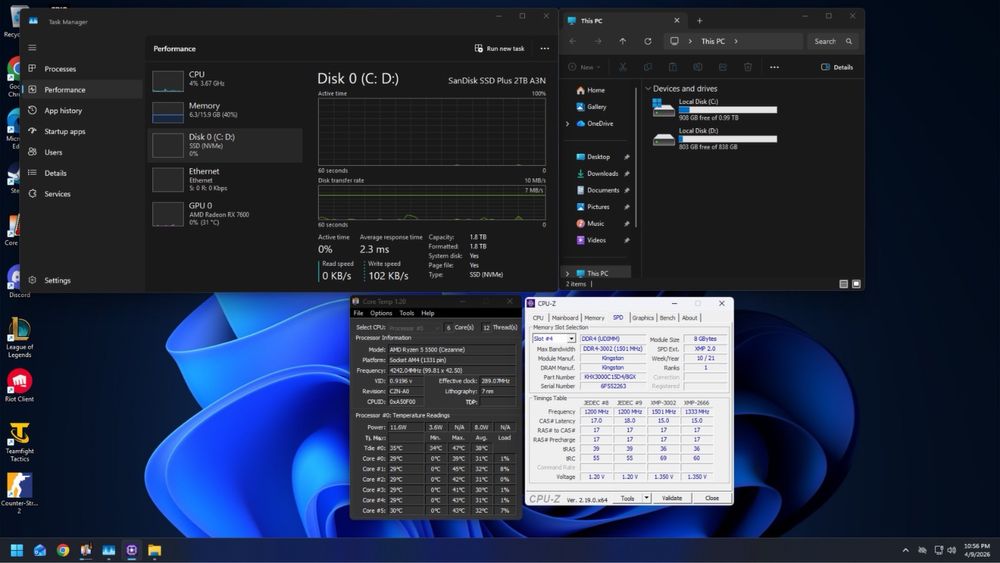The width and height of the screenshot is (1000, 563).
Task: Select Local Disk (C:) drive
Action: [714, 110]
